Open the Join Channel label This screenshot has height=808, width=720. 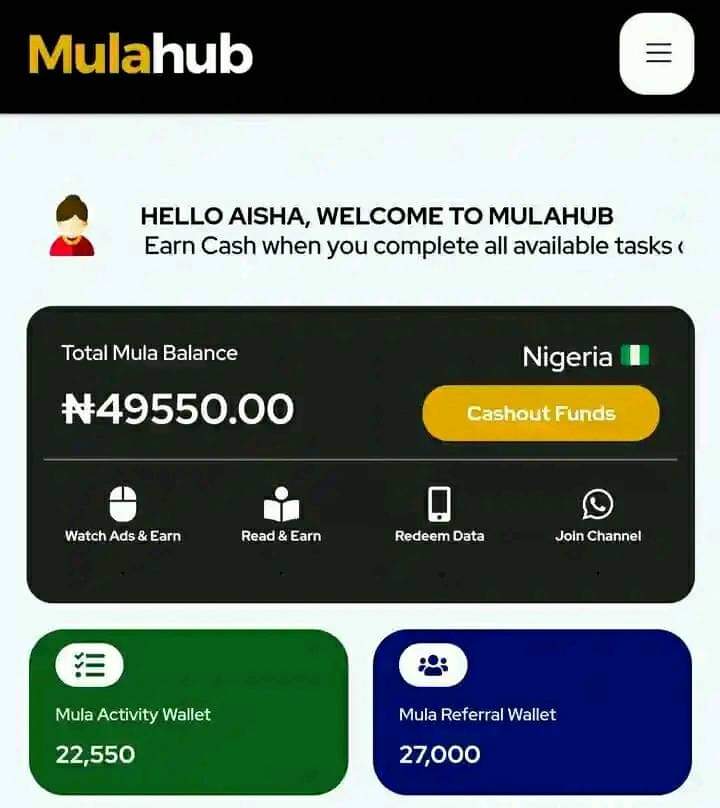point(598,536)
